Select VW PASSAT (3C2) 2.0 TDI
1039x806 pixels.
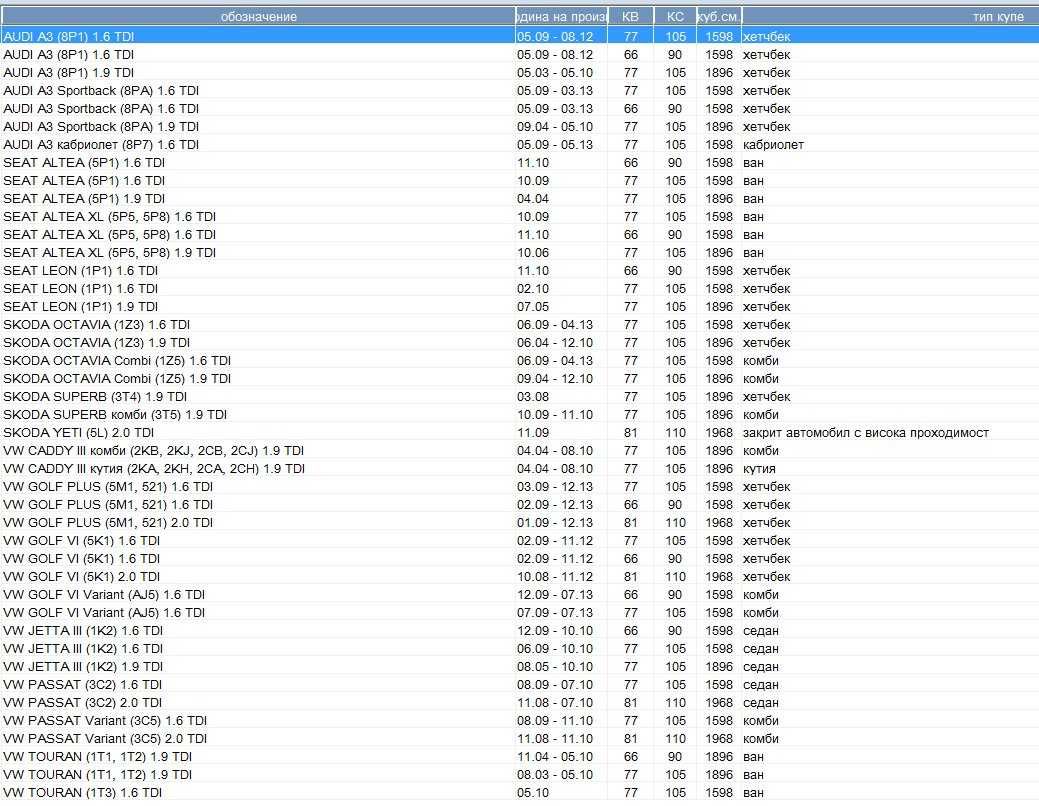point(520,703)
